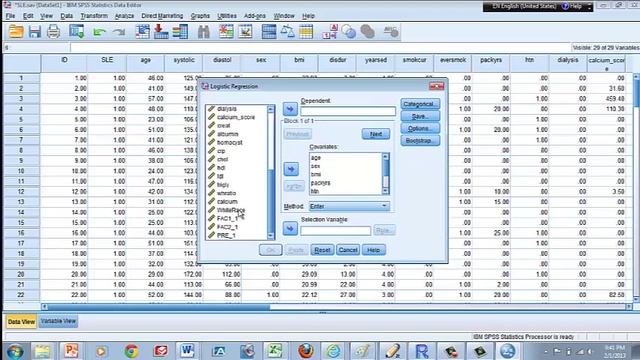Screen dimensions: 640x360
Task: Click the Cancel button
Action: pos(348,250)
